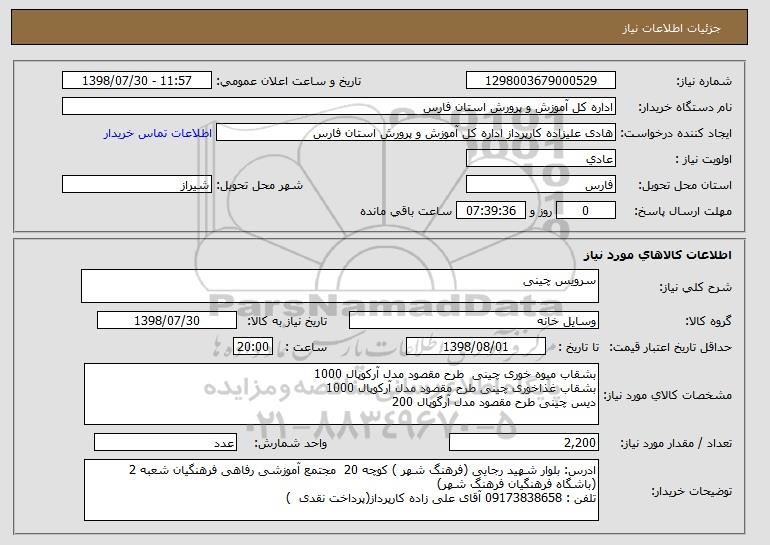The width and height of the screenshot is (770, 545).
Task: Click the buyer organization name field
Action: [x=339, y=107]
